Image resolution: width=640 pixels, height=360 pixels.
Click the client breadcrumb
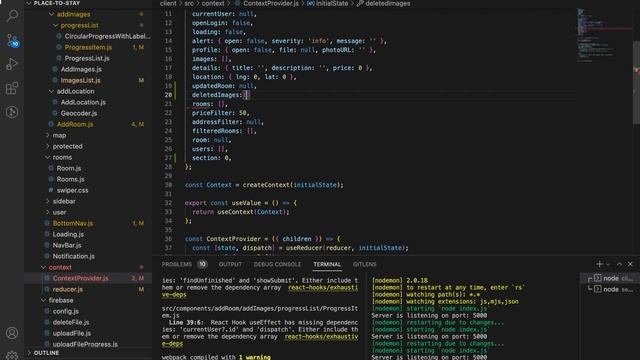click(168, 3)
